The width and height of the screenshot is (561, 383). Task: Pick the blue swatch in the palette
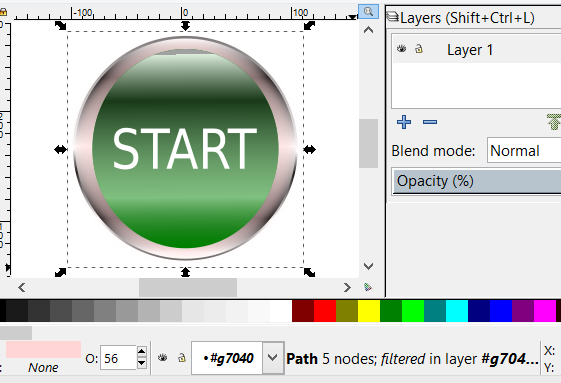click(x=501, y=311)
